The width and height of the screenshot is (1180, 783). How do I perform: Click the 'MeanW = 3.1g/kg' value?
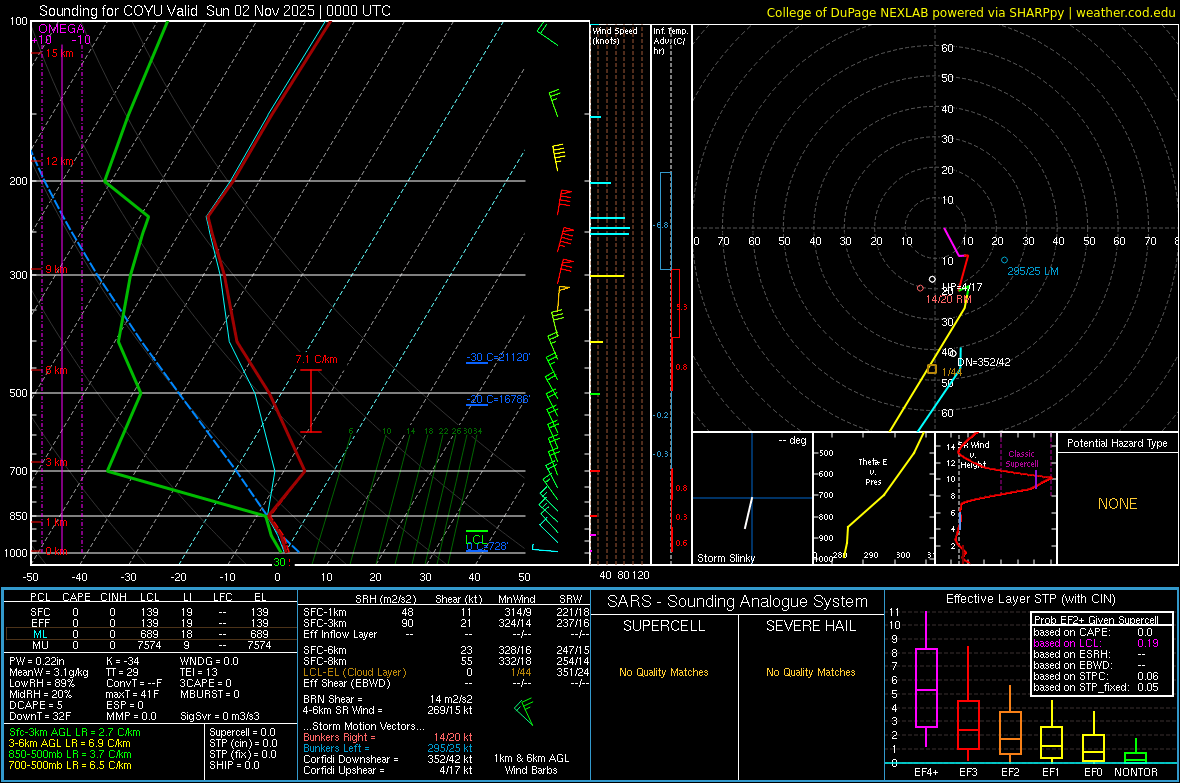point(49,672)
